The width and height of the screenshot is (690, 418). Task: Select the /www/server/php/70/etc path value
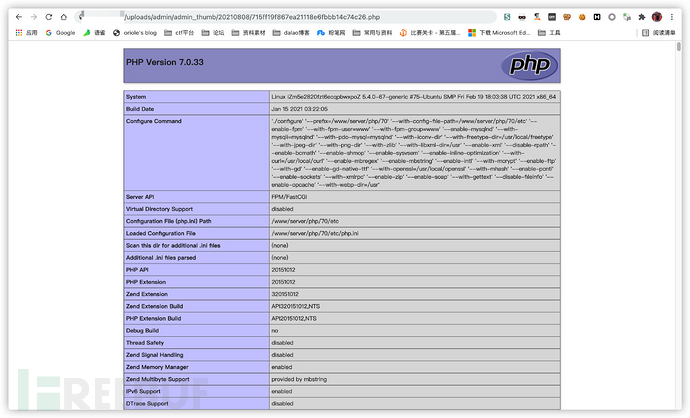click(x=305, y=221)
